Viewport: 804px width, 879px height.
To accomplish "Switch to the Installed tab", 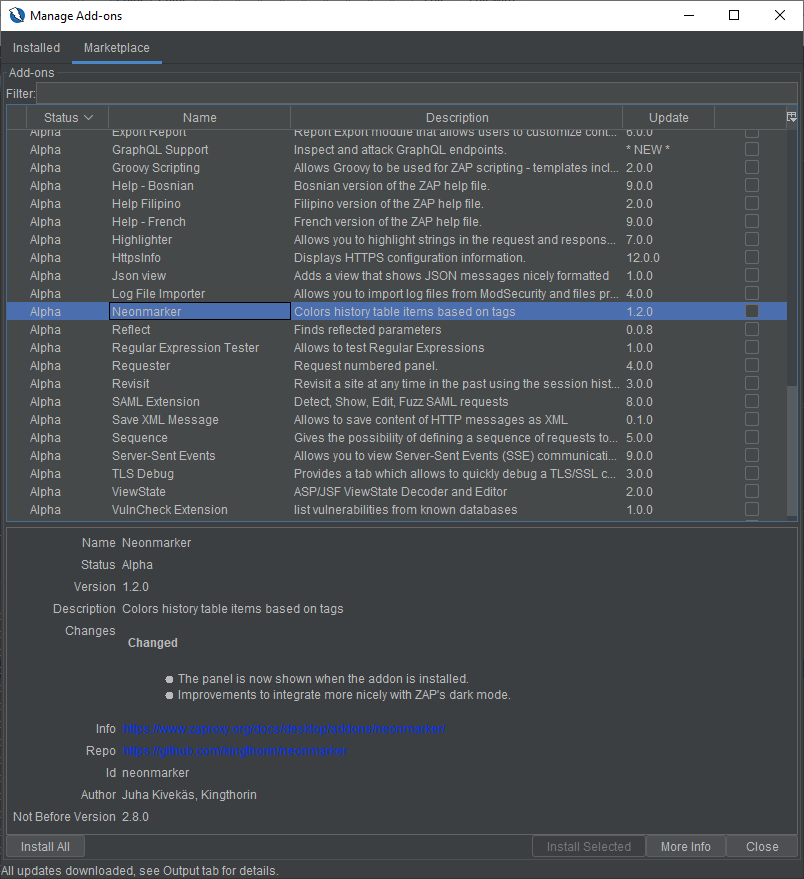I will (36, 48).
